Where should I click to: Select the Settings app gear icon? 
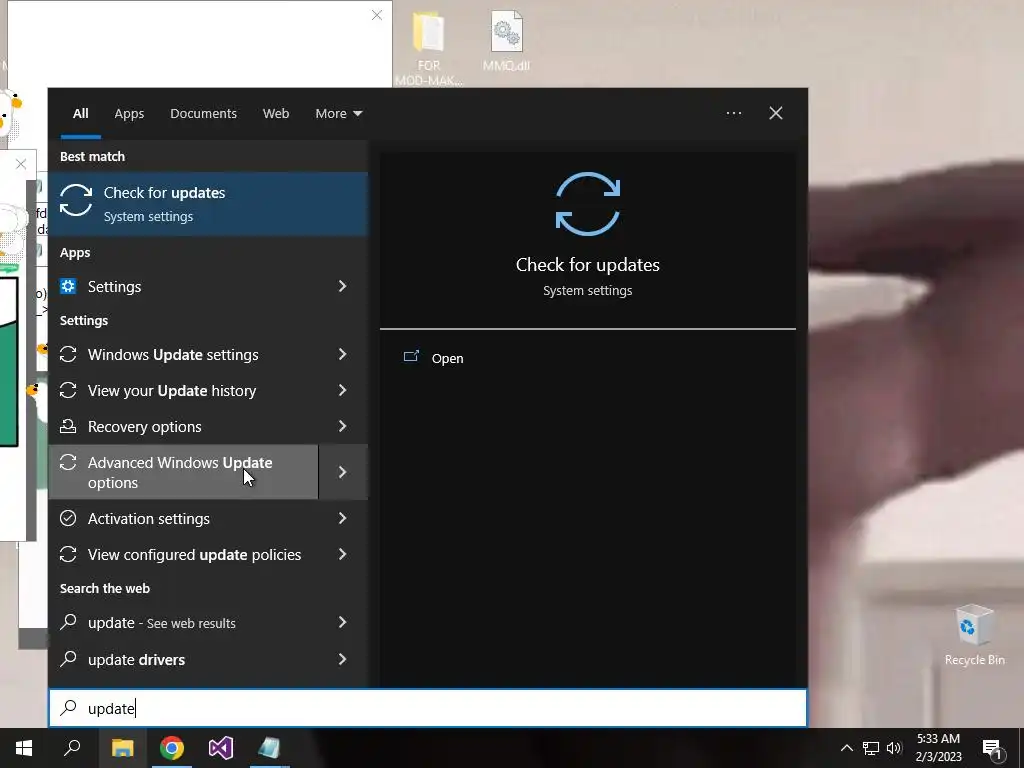(x=68, y=286)
